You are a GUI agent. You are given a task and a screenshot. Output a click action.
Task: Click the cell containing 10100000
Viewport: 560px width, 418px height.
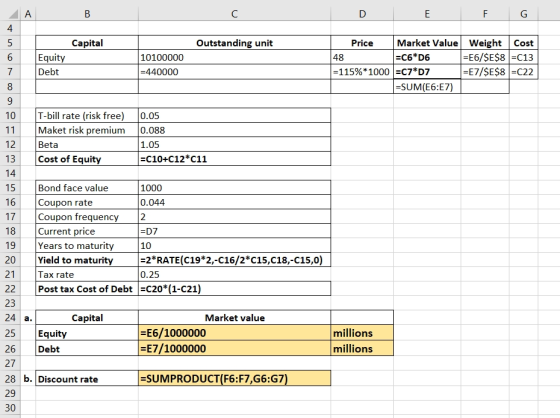click(x=234, y=57)
